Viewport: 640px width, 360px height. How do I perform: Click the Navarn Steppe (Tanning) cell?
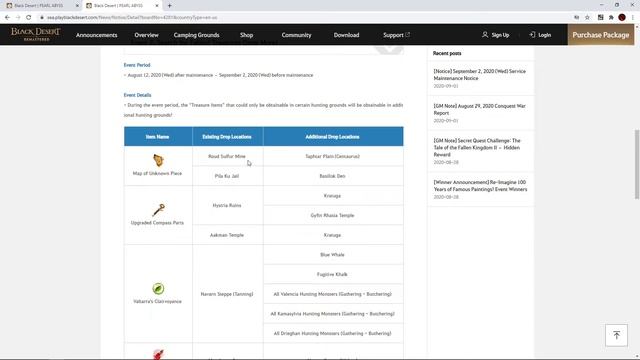pos(227,294)
